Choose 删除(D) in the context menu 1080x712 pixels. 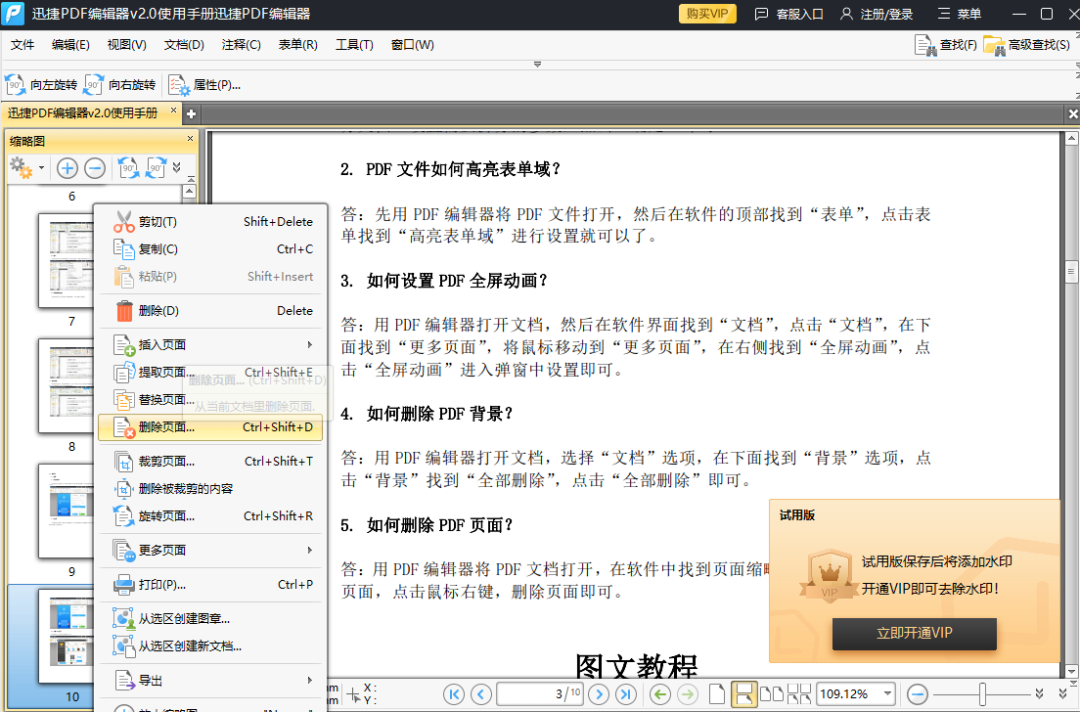211,311
